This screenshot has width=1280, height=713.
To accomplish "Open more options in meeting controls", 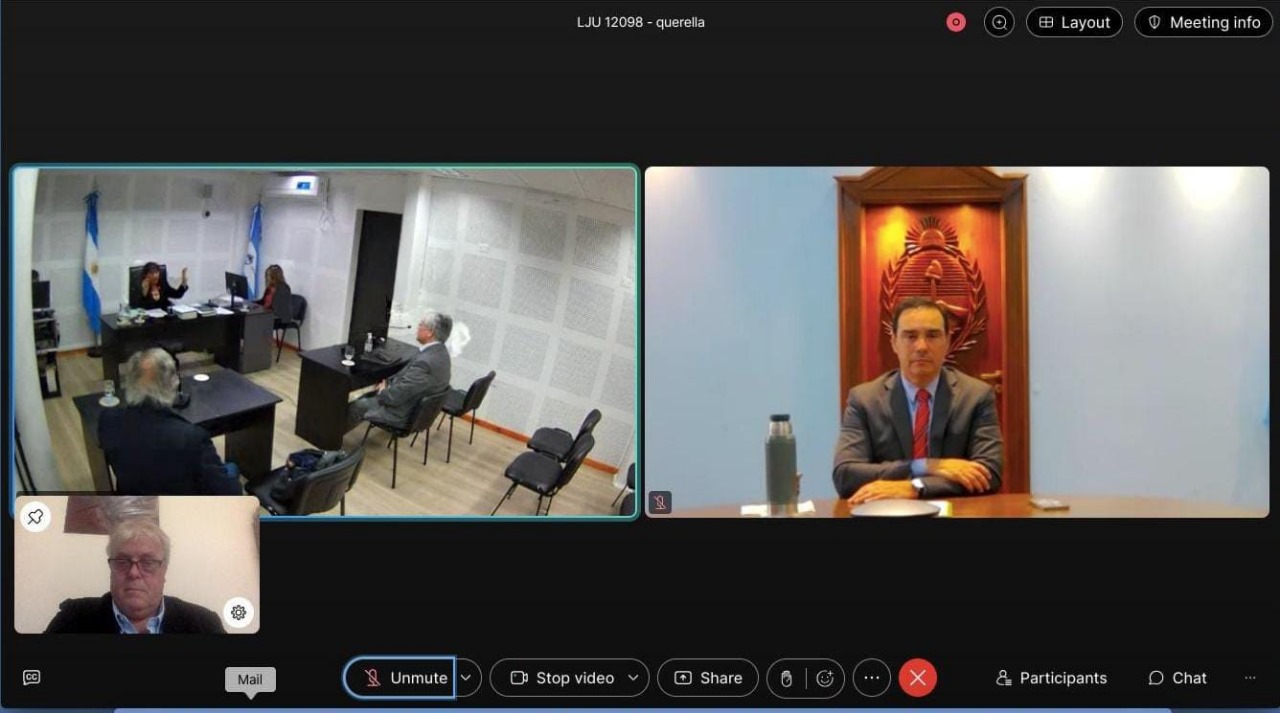I will tap(871, 678).
